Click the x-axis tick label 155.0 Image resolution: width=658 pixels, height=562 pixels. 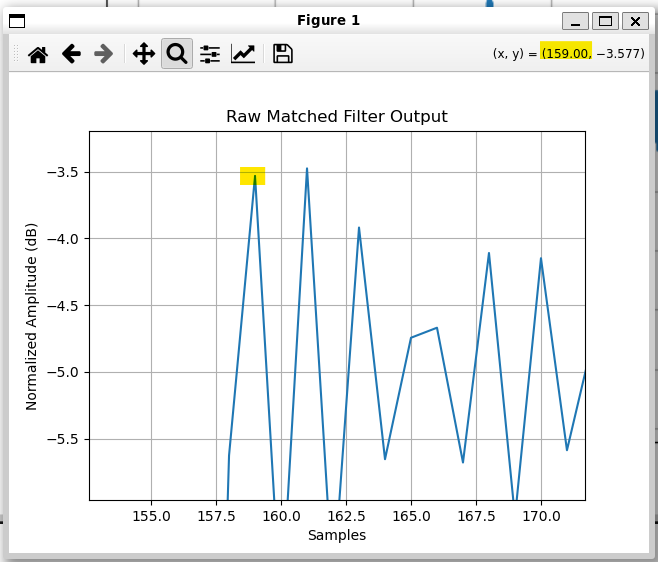pos(151,516)
